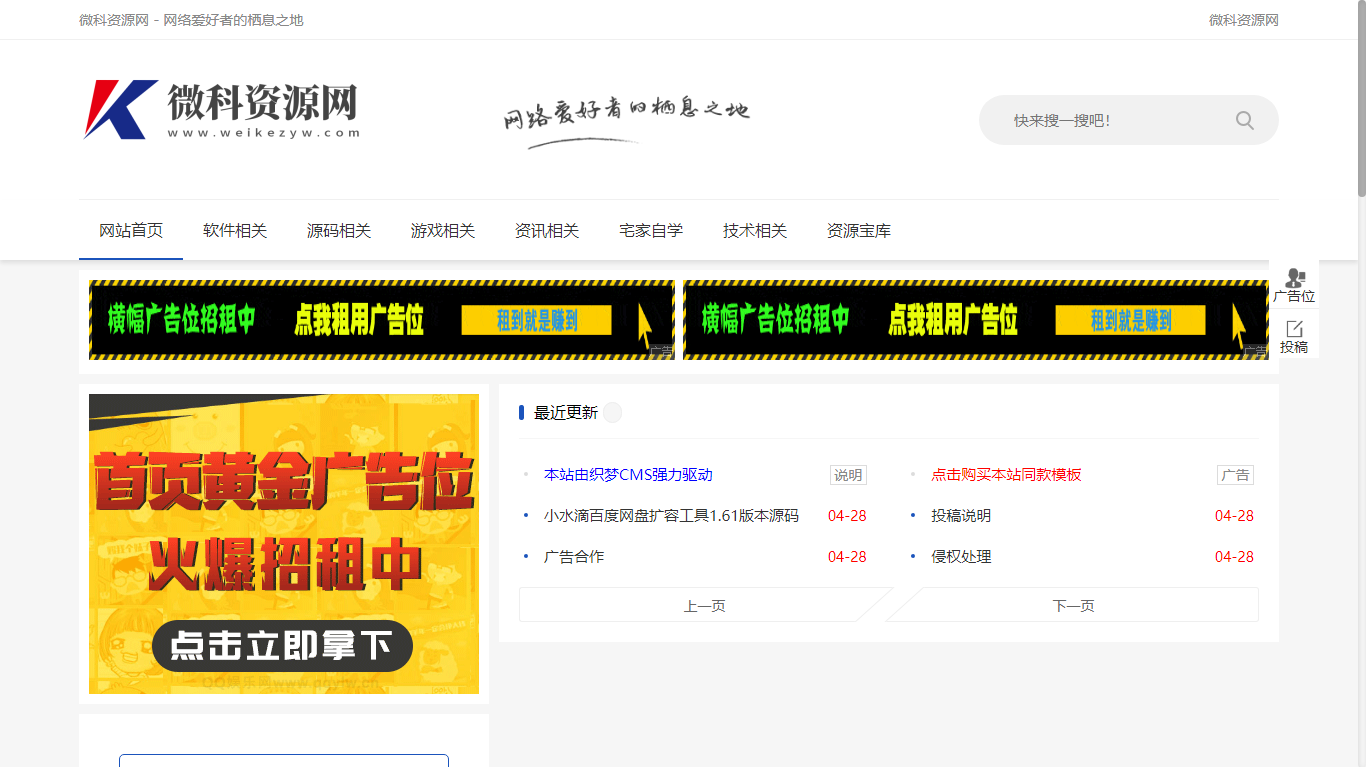The width and height of the screenshot is (1366, 767).
Task: Open the 游戏相关 section
Action: (x=443, y=230)
